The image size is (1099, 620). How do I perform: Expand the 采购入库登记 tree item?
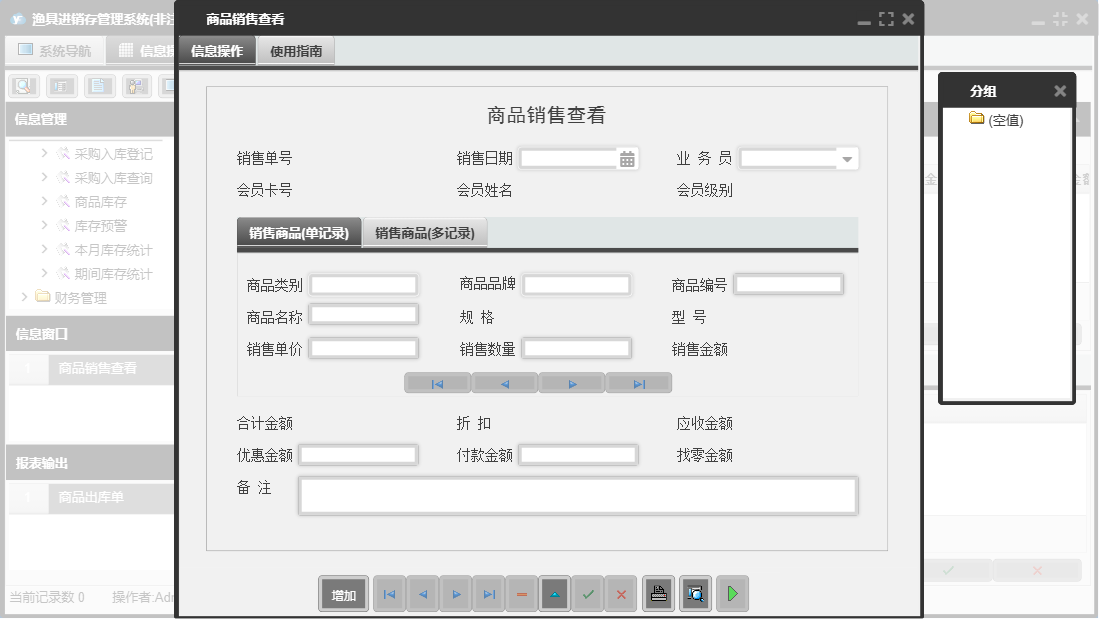[44, 154]
